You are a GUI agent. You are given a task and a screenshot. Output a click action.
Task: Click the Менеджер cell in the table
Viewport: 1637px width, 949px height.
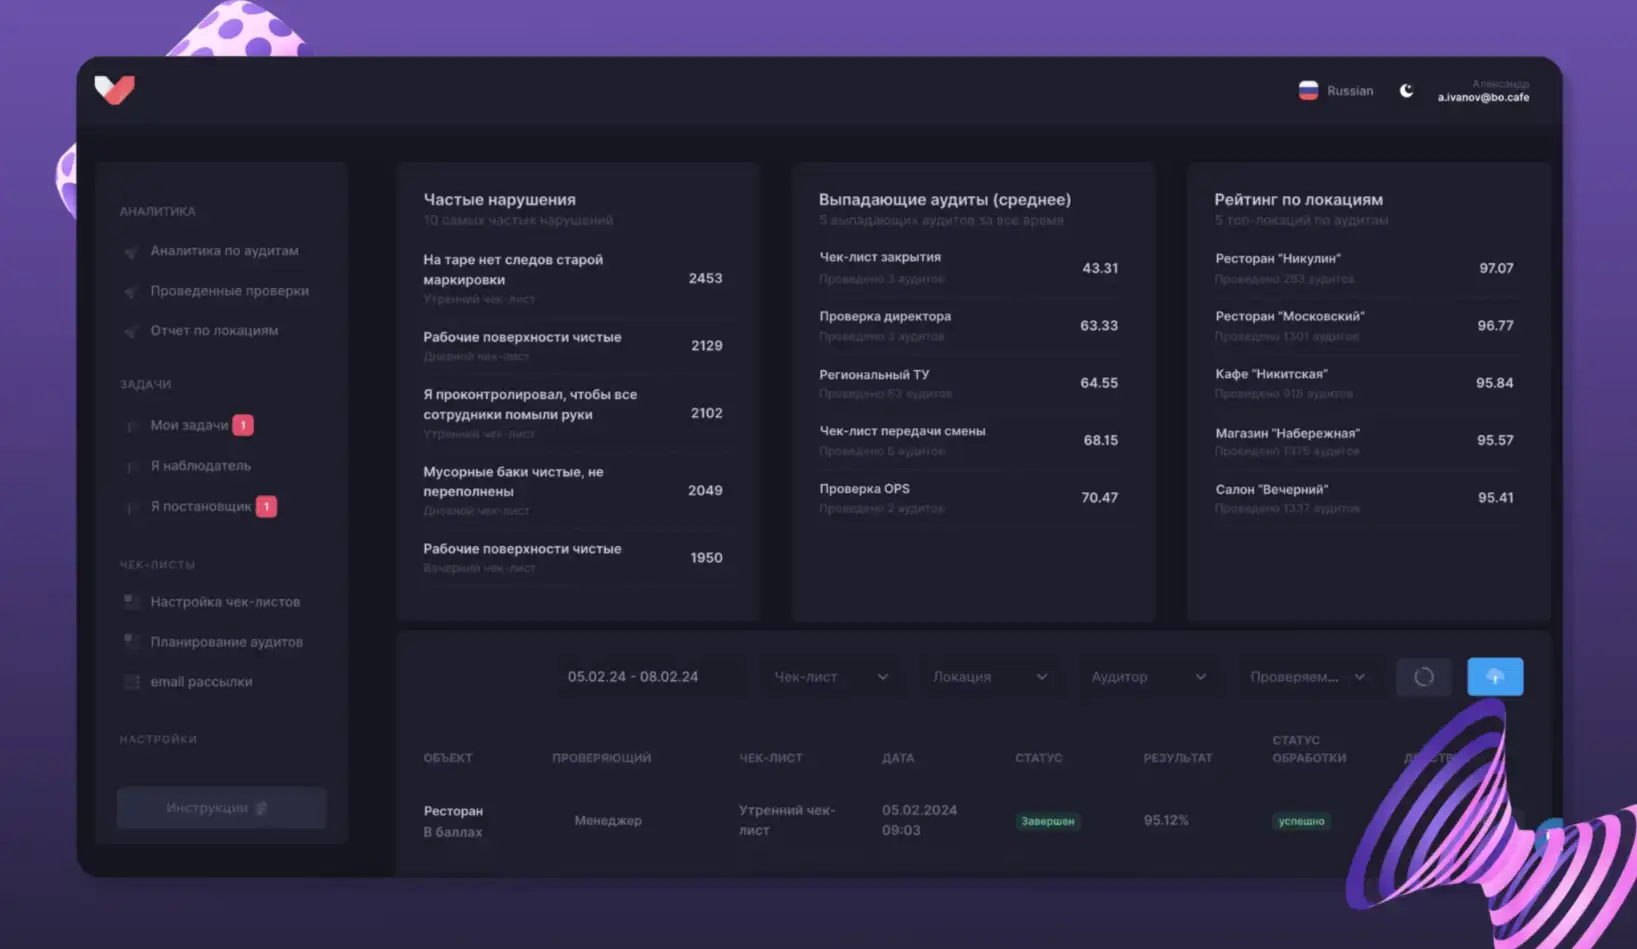(608, 820)
